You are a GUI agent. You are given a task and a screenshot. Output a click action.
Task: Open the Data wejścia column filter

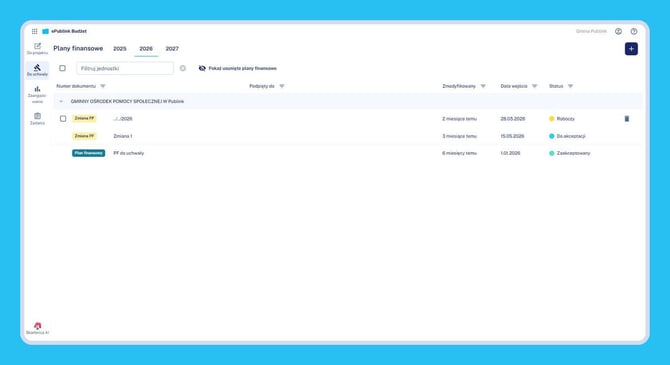[535, 86]
